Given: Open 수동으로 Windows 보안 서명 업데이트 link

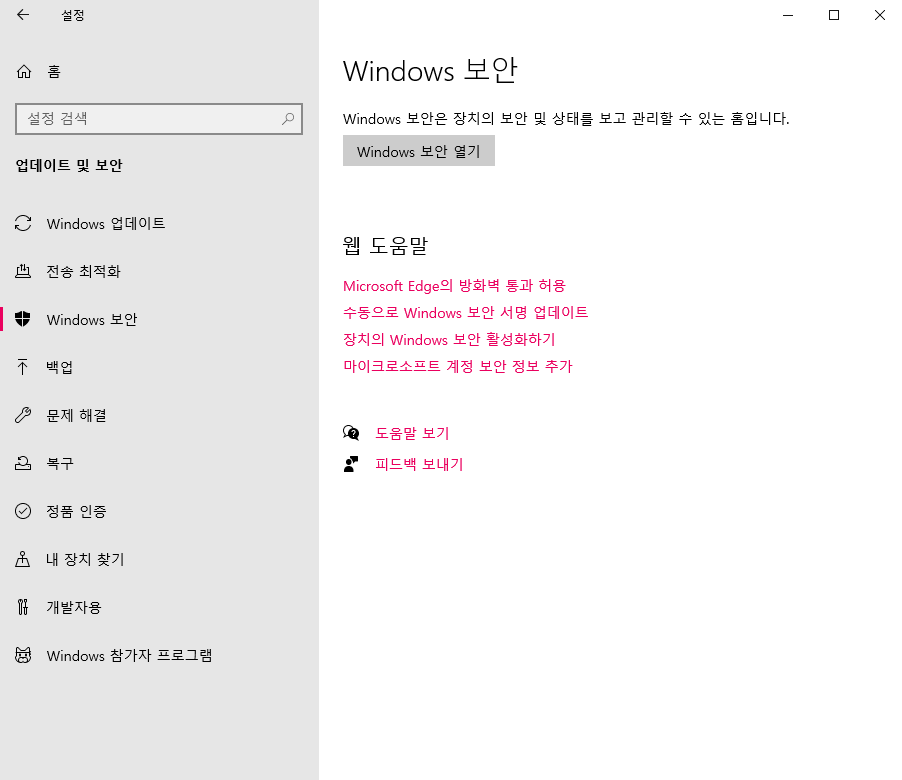Looking at the screenshot, I should 465,312.
